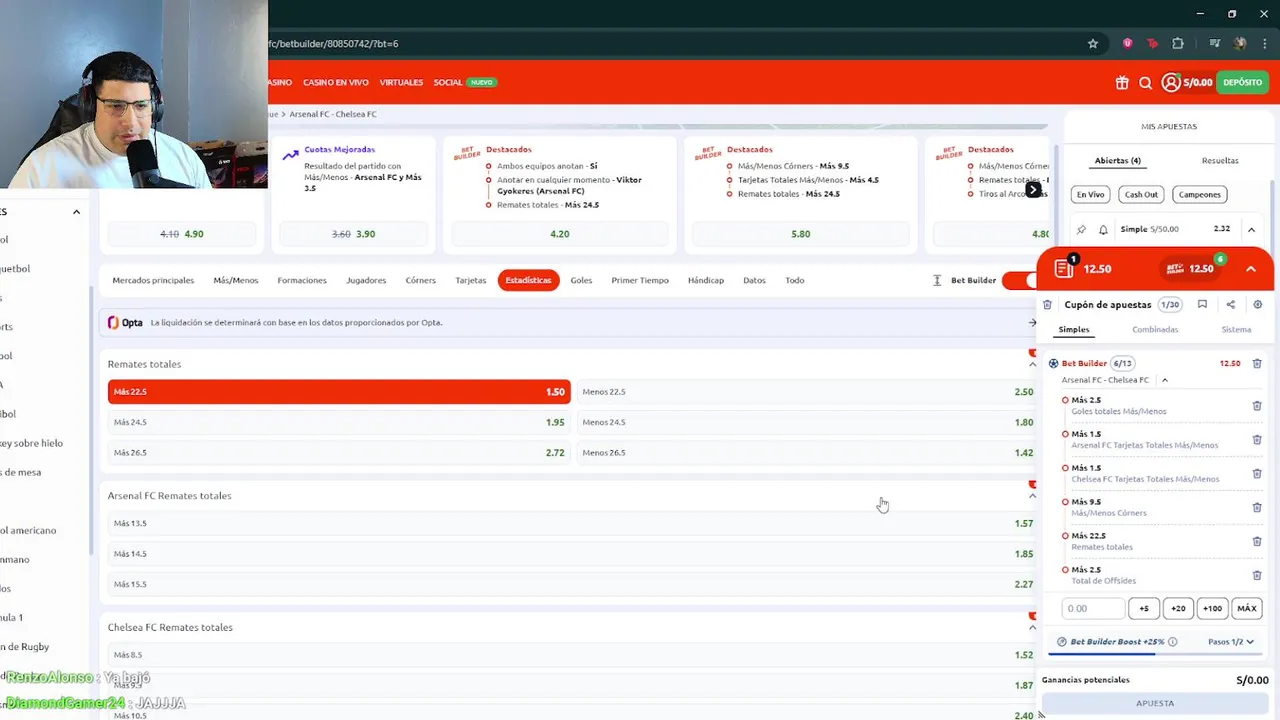Viewport: 1280px width, 720px height.
Task: Save coupon with the bookmark icon
Action: coord(1202,305)
